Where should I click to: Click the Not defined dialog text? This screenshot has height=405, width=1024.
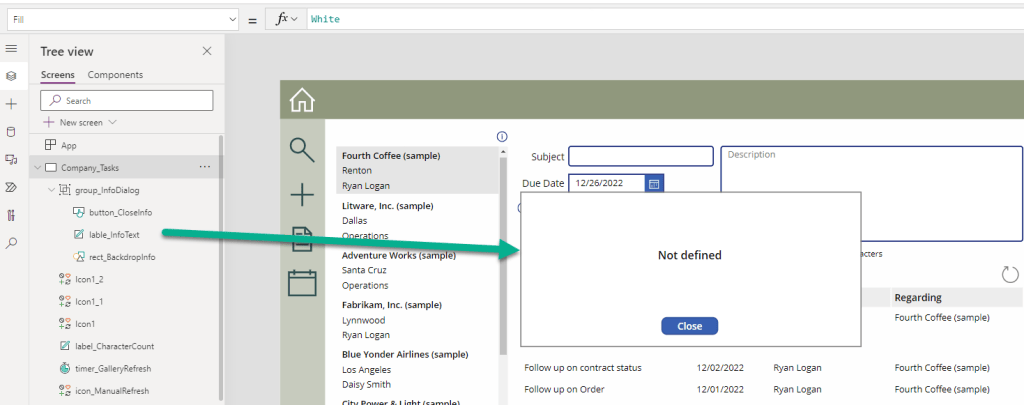(690, 255)
